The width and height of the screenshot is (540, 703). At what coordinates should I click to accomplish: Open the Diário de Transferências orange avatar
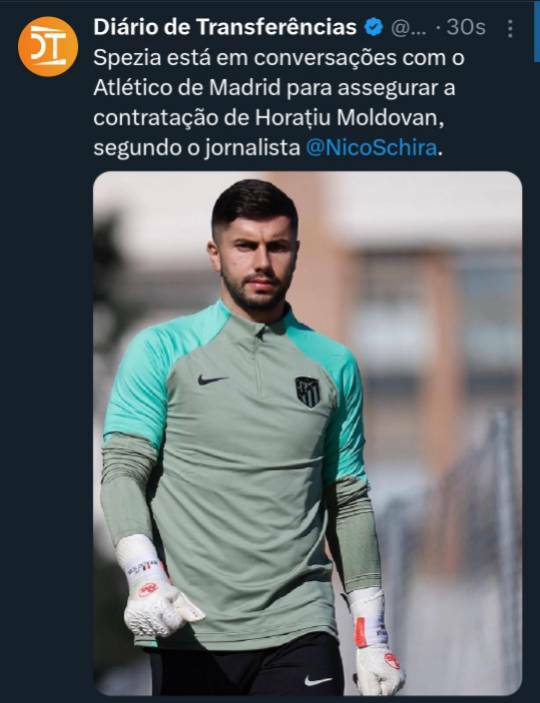(48, 47)
